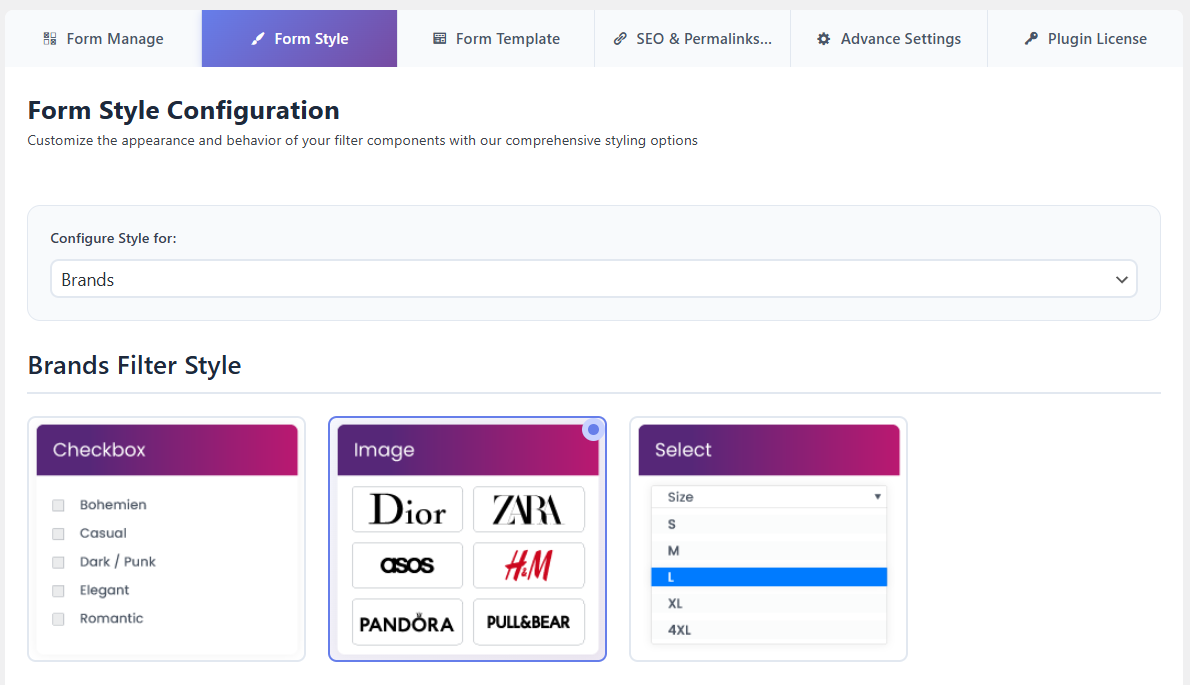Image resolution: width=1190 pixels, height=685 pixels.
Task: Choose the Image filter style card
Action: pyautogui.click(x=468, y=539)
